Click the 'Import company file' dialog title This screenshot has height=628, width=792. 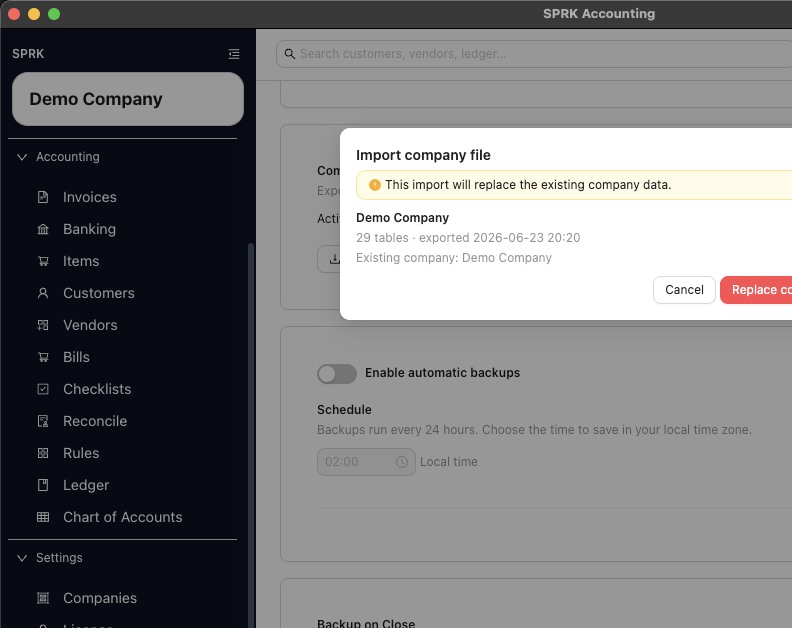(x=423, y=155)
